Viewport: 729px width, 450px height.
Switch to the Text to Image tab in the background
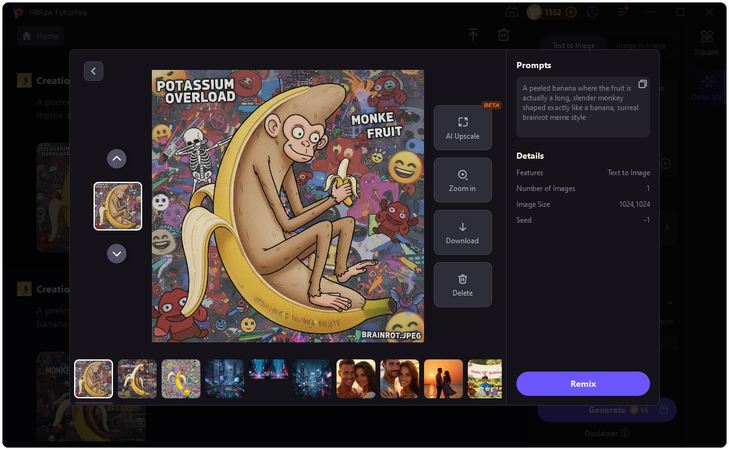coord(574,45)
